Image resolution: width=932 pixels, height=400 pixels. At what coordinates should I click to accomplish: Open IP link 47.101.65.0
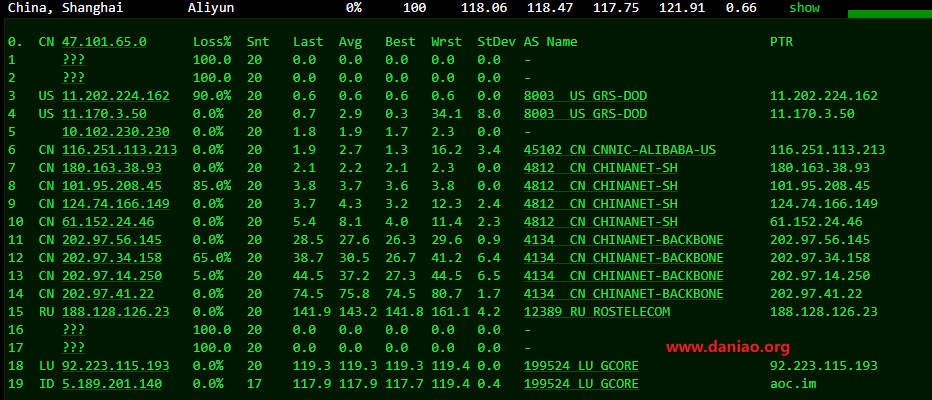pyautogui.click(x=104, y=42)
